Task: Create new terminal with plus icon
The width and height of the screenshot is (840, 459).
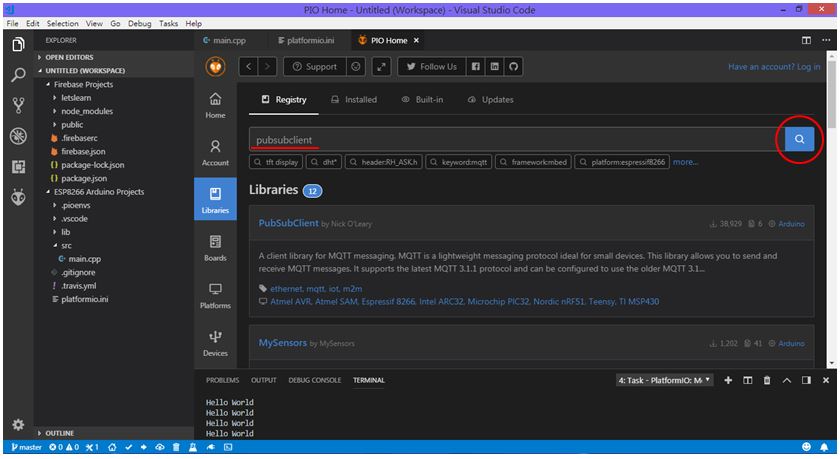Action: point(728,380)
